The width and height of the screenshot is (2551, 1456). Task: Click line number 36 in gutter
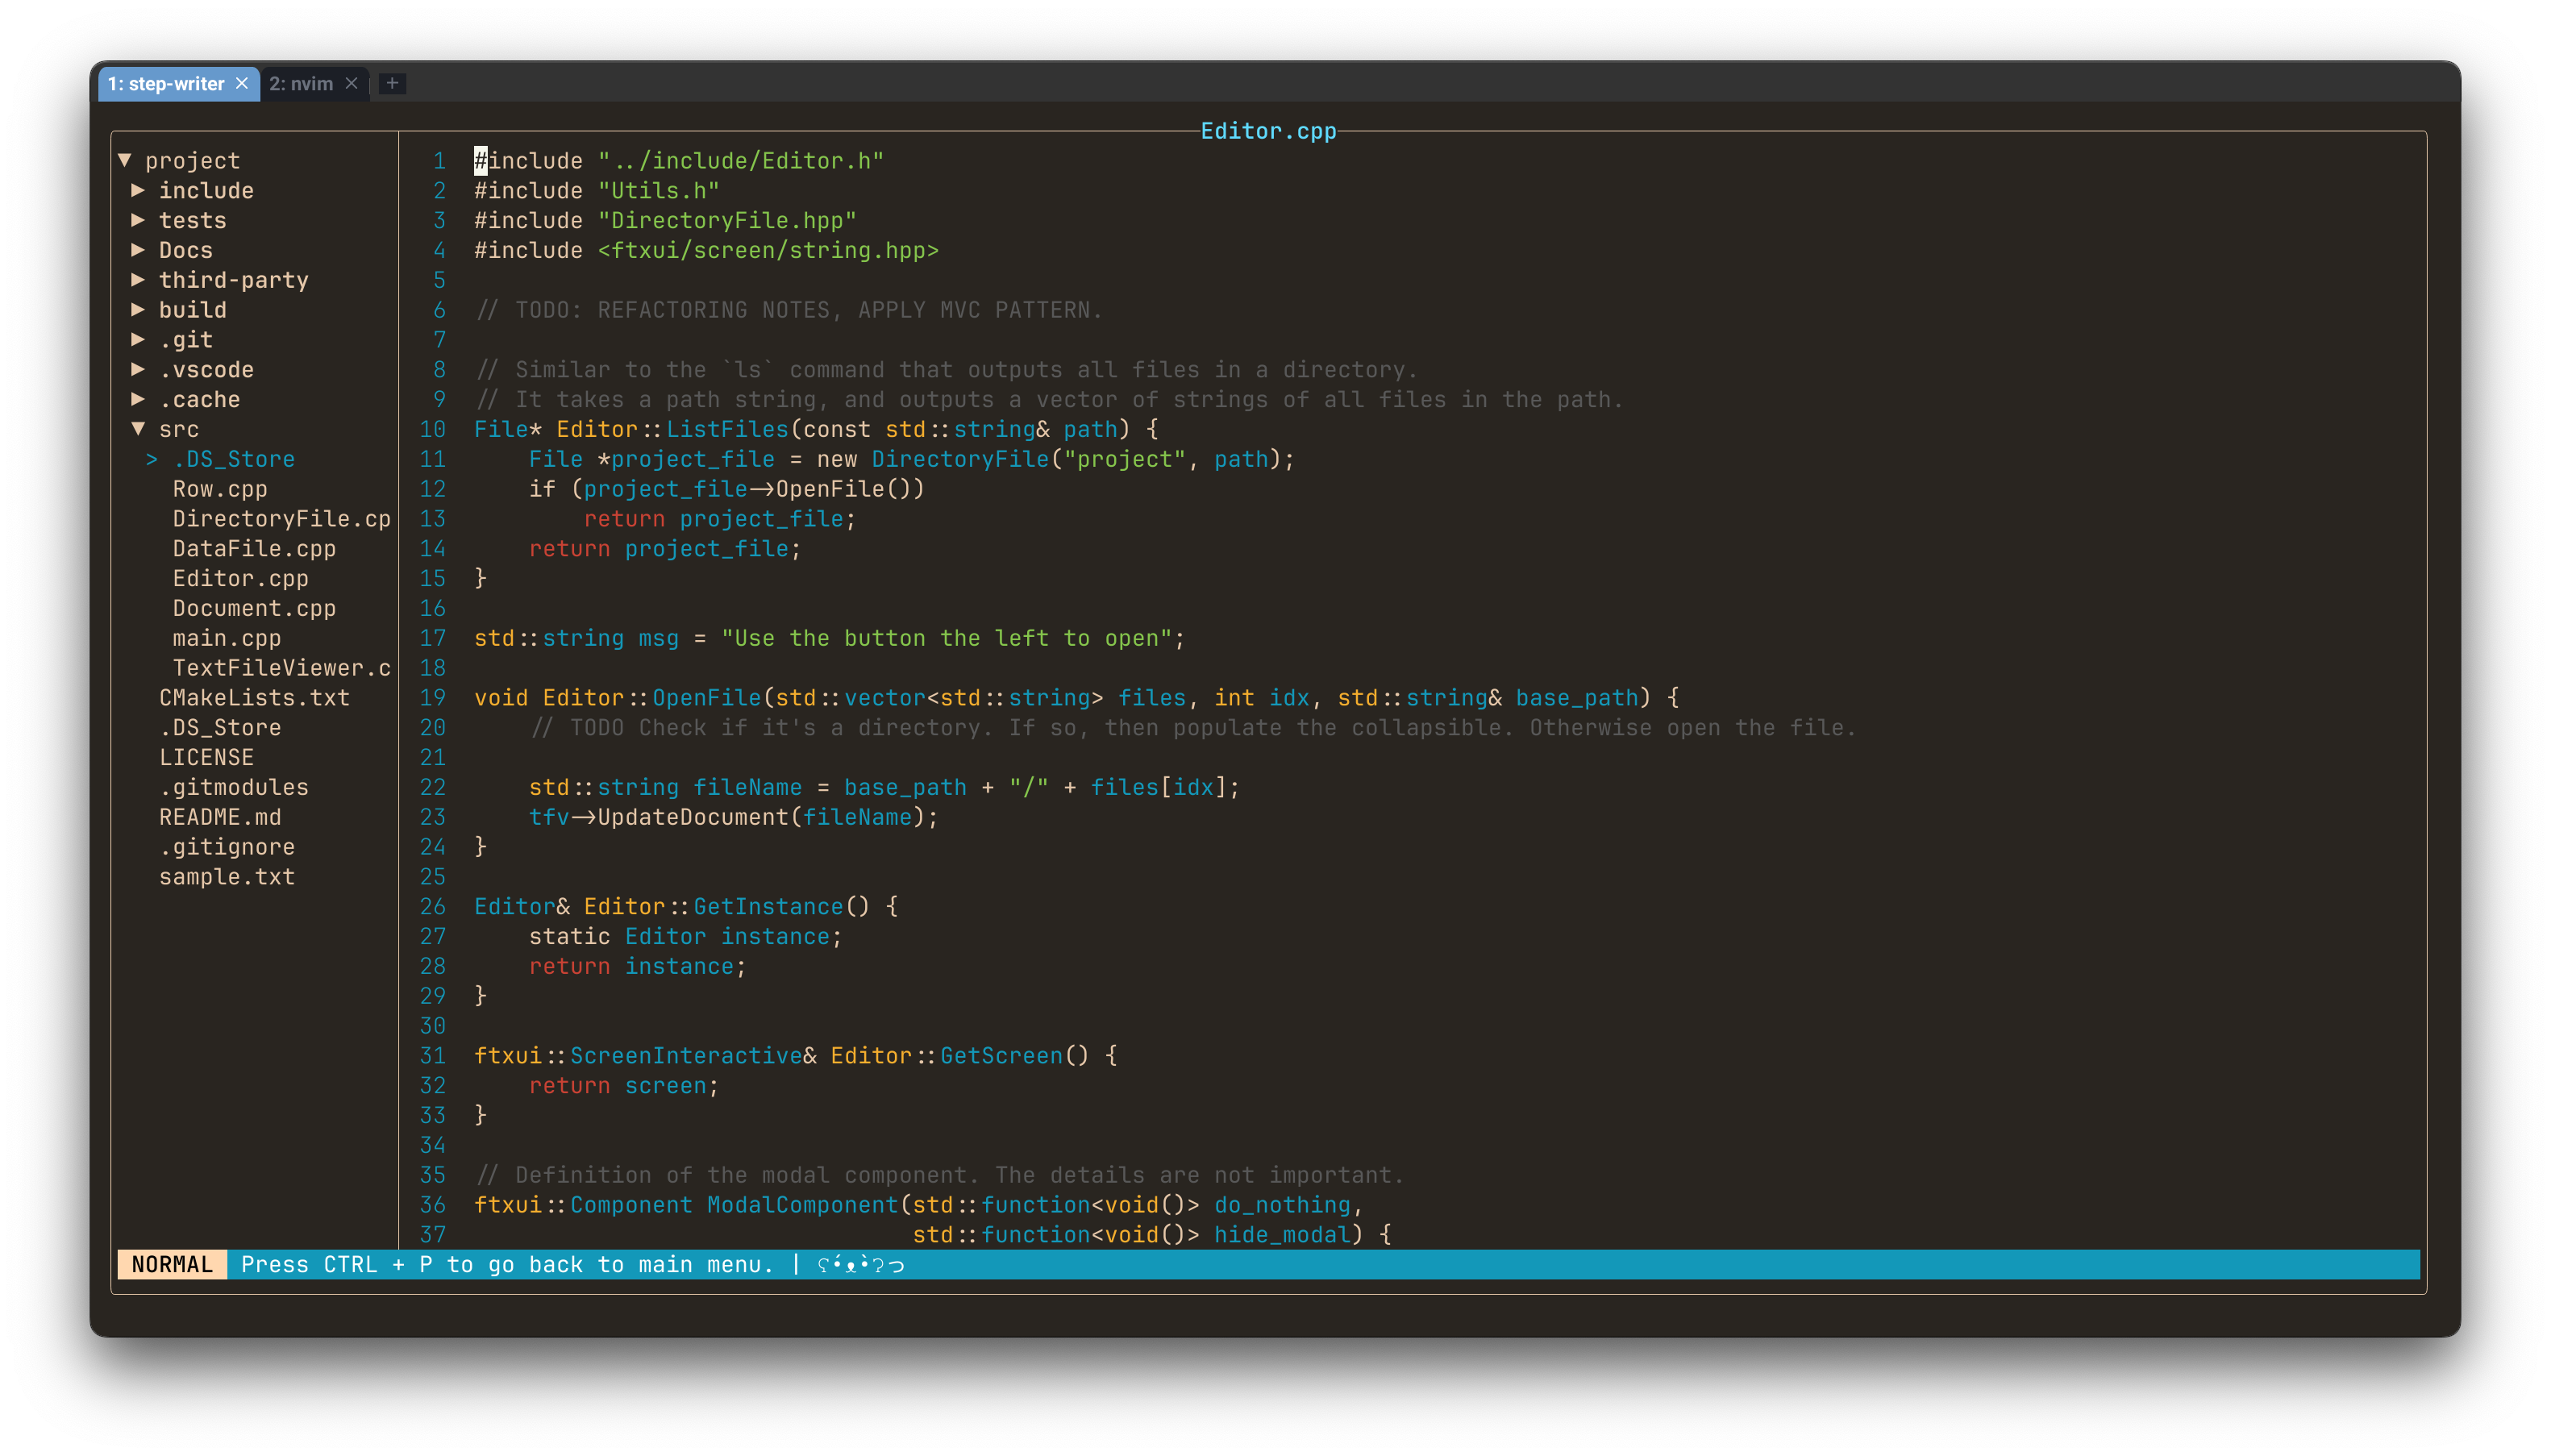click(x=432, y=1205)
